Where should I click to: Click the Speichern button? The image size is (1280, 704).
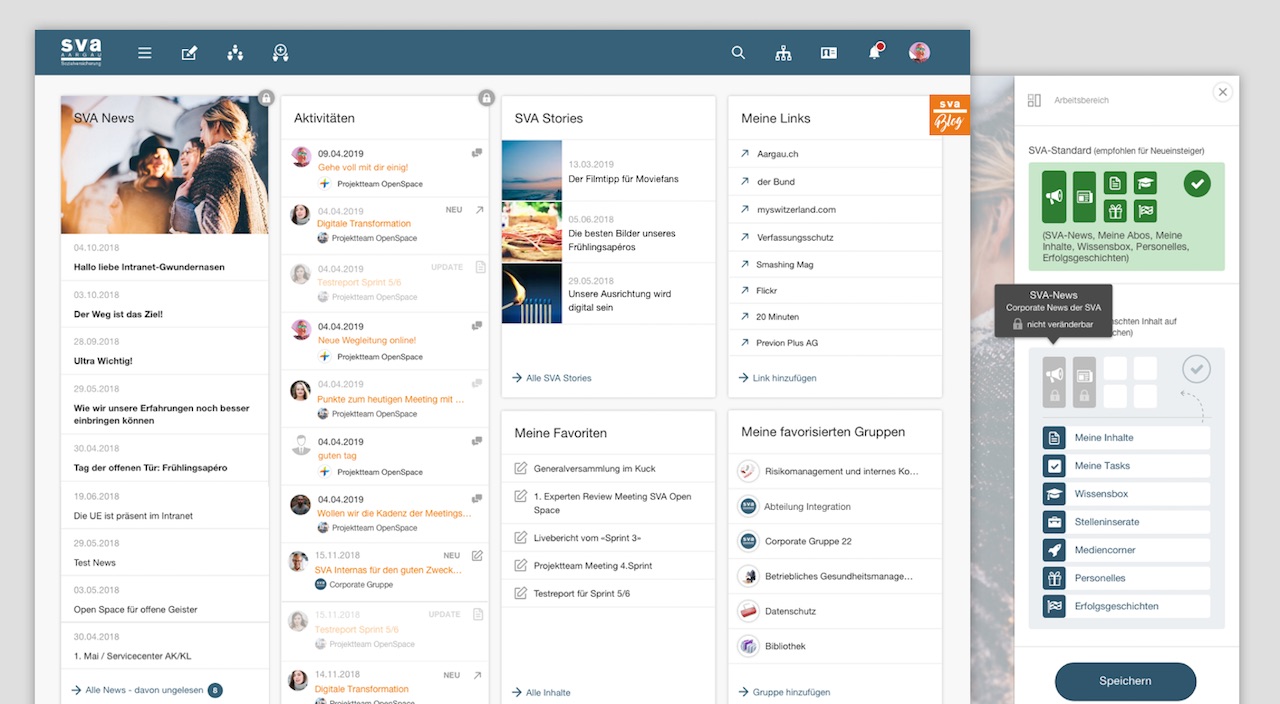pyautogui.click(x=1125, y=681)
